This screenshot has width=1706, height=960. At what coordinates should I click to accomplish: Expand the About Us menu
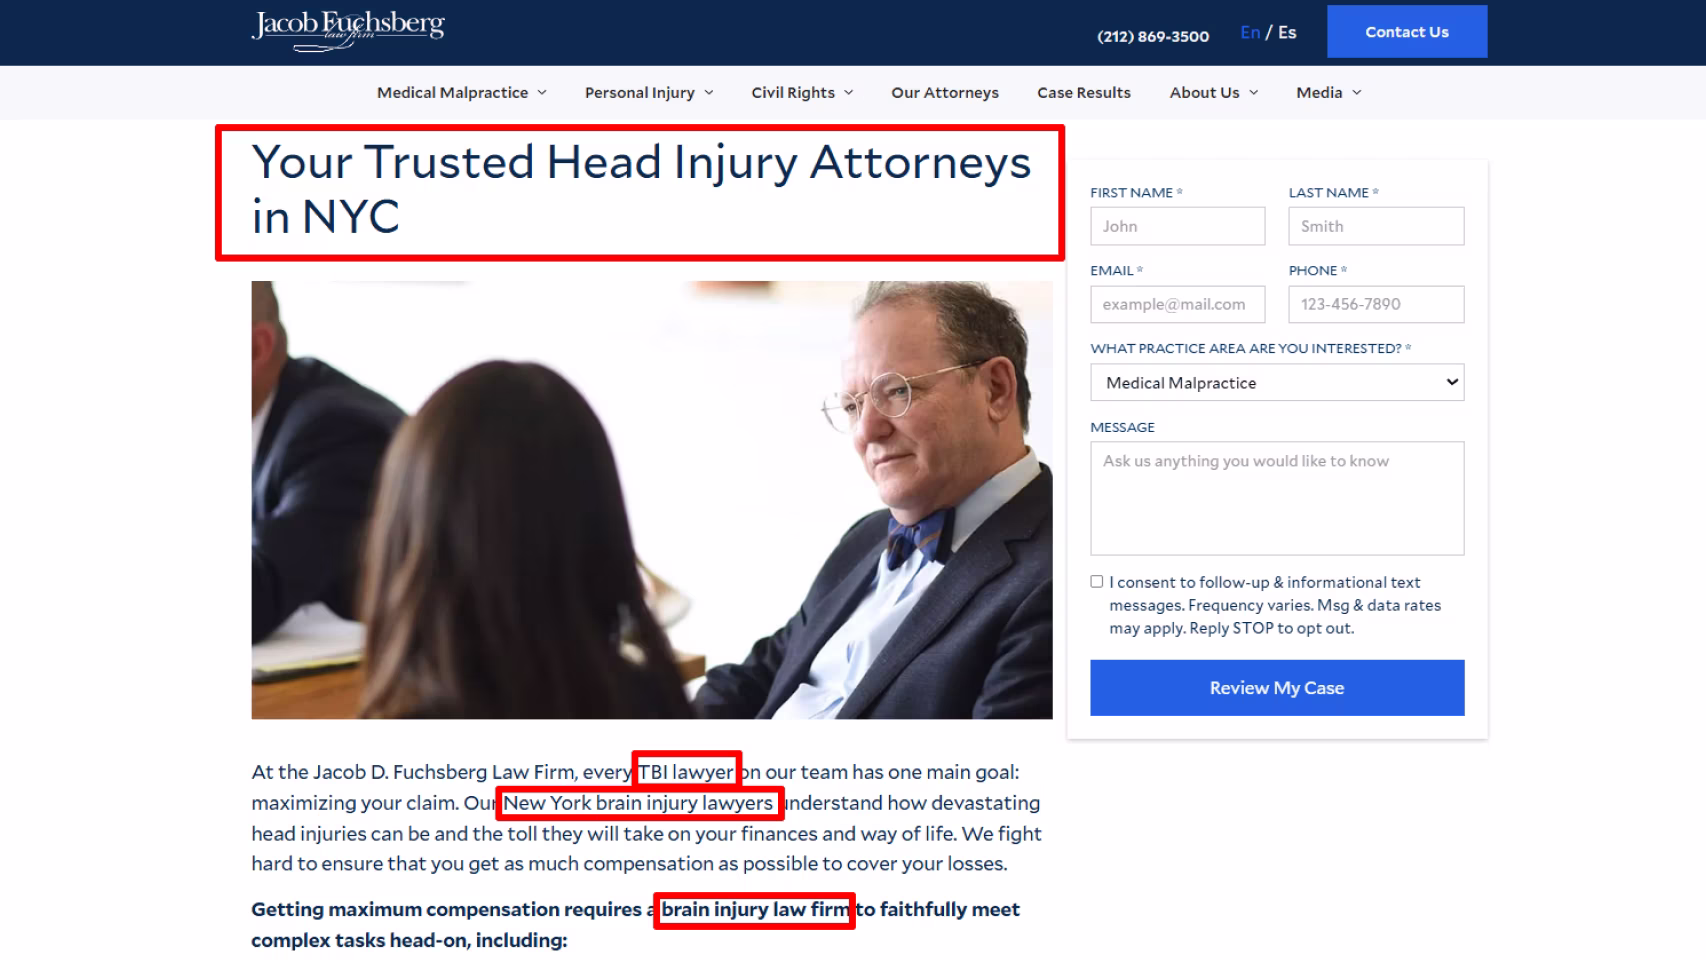[x=1214, y=92]
